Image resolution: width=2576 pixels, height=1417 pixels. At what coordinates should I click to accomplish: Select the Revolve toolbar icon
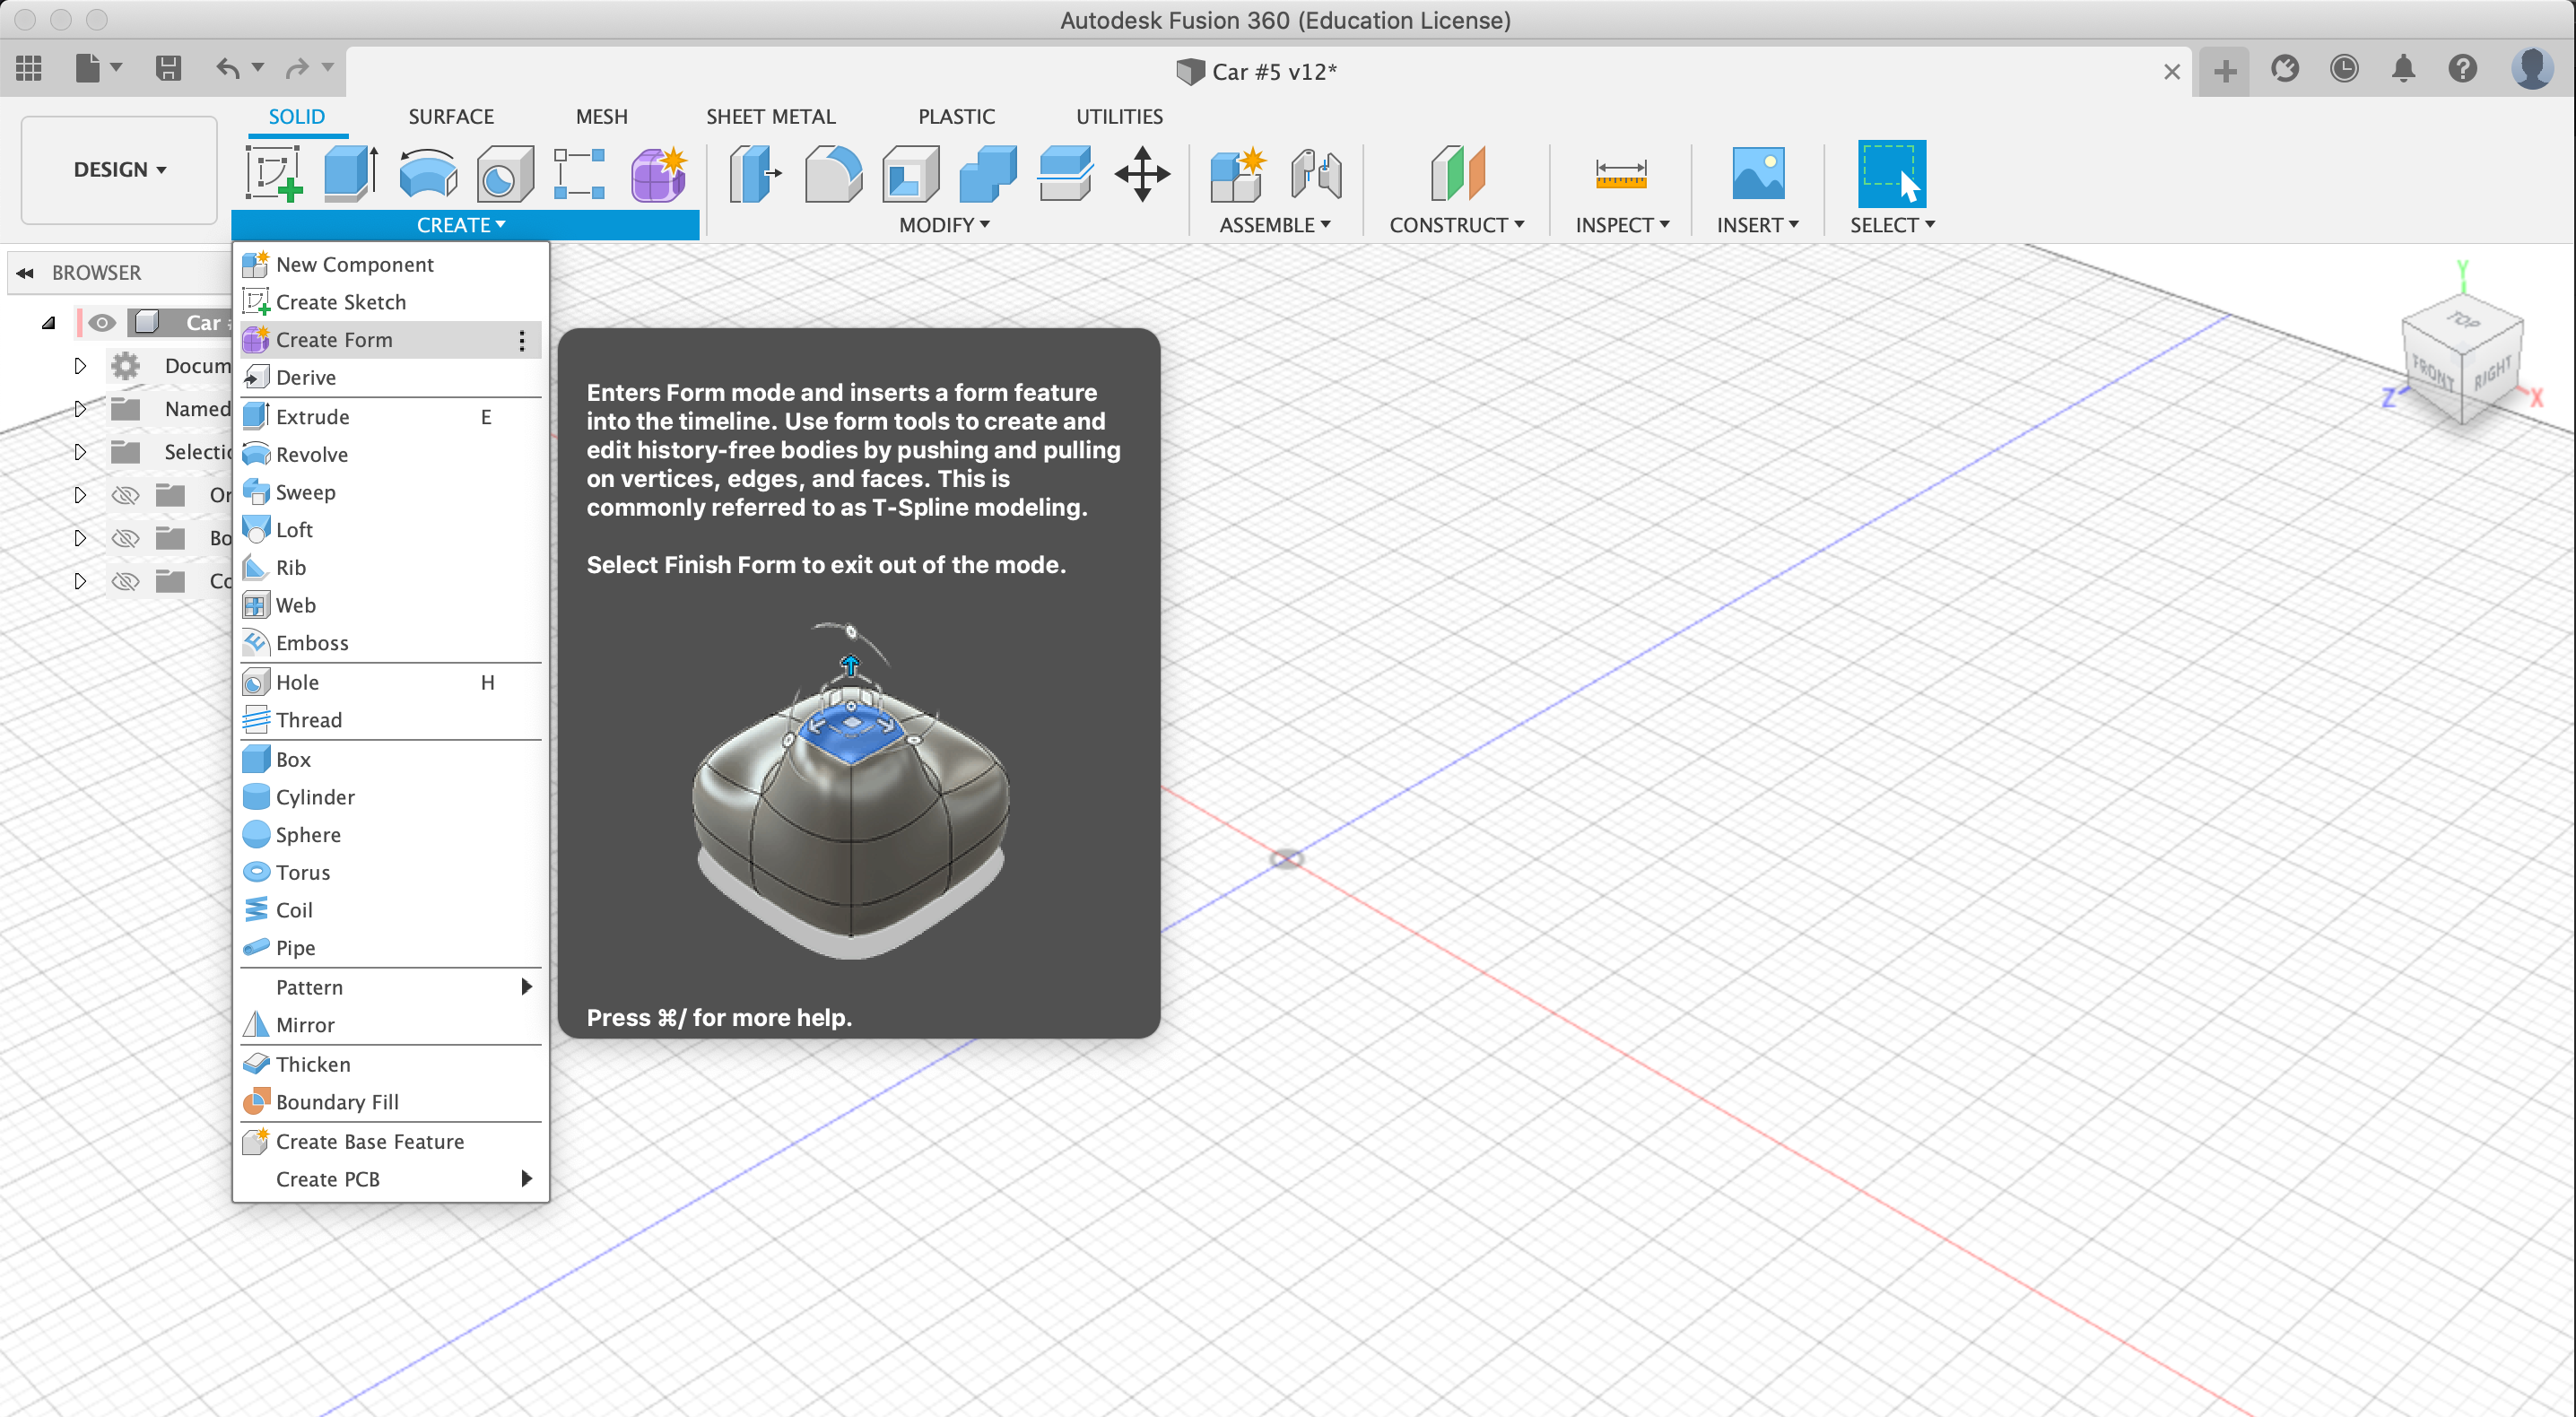tap(428, 174)
